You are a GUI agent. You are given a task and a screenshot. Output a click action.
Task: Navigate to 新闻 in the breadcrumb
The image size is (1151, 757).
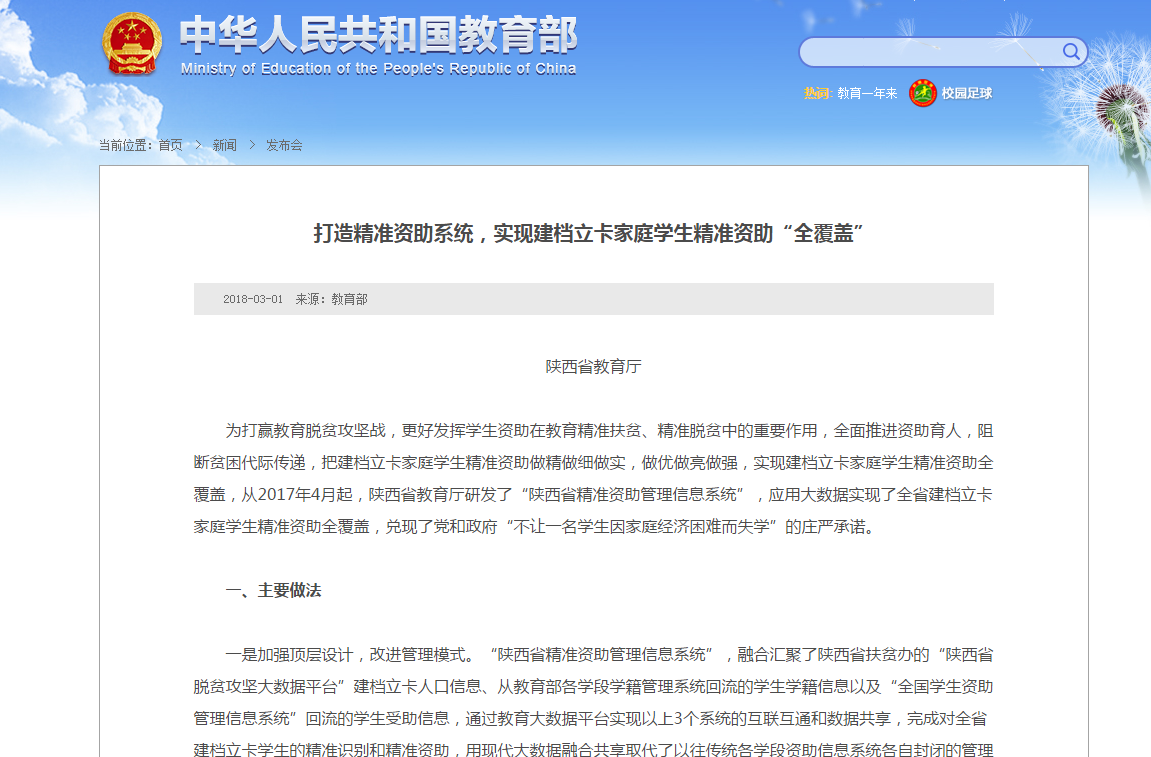(x=225, y=145)
